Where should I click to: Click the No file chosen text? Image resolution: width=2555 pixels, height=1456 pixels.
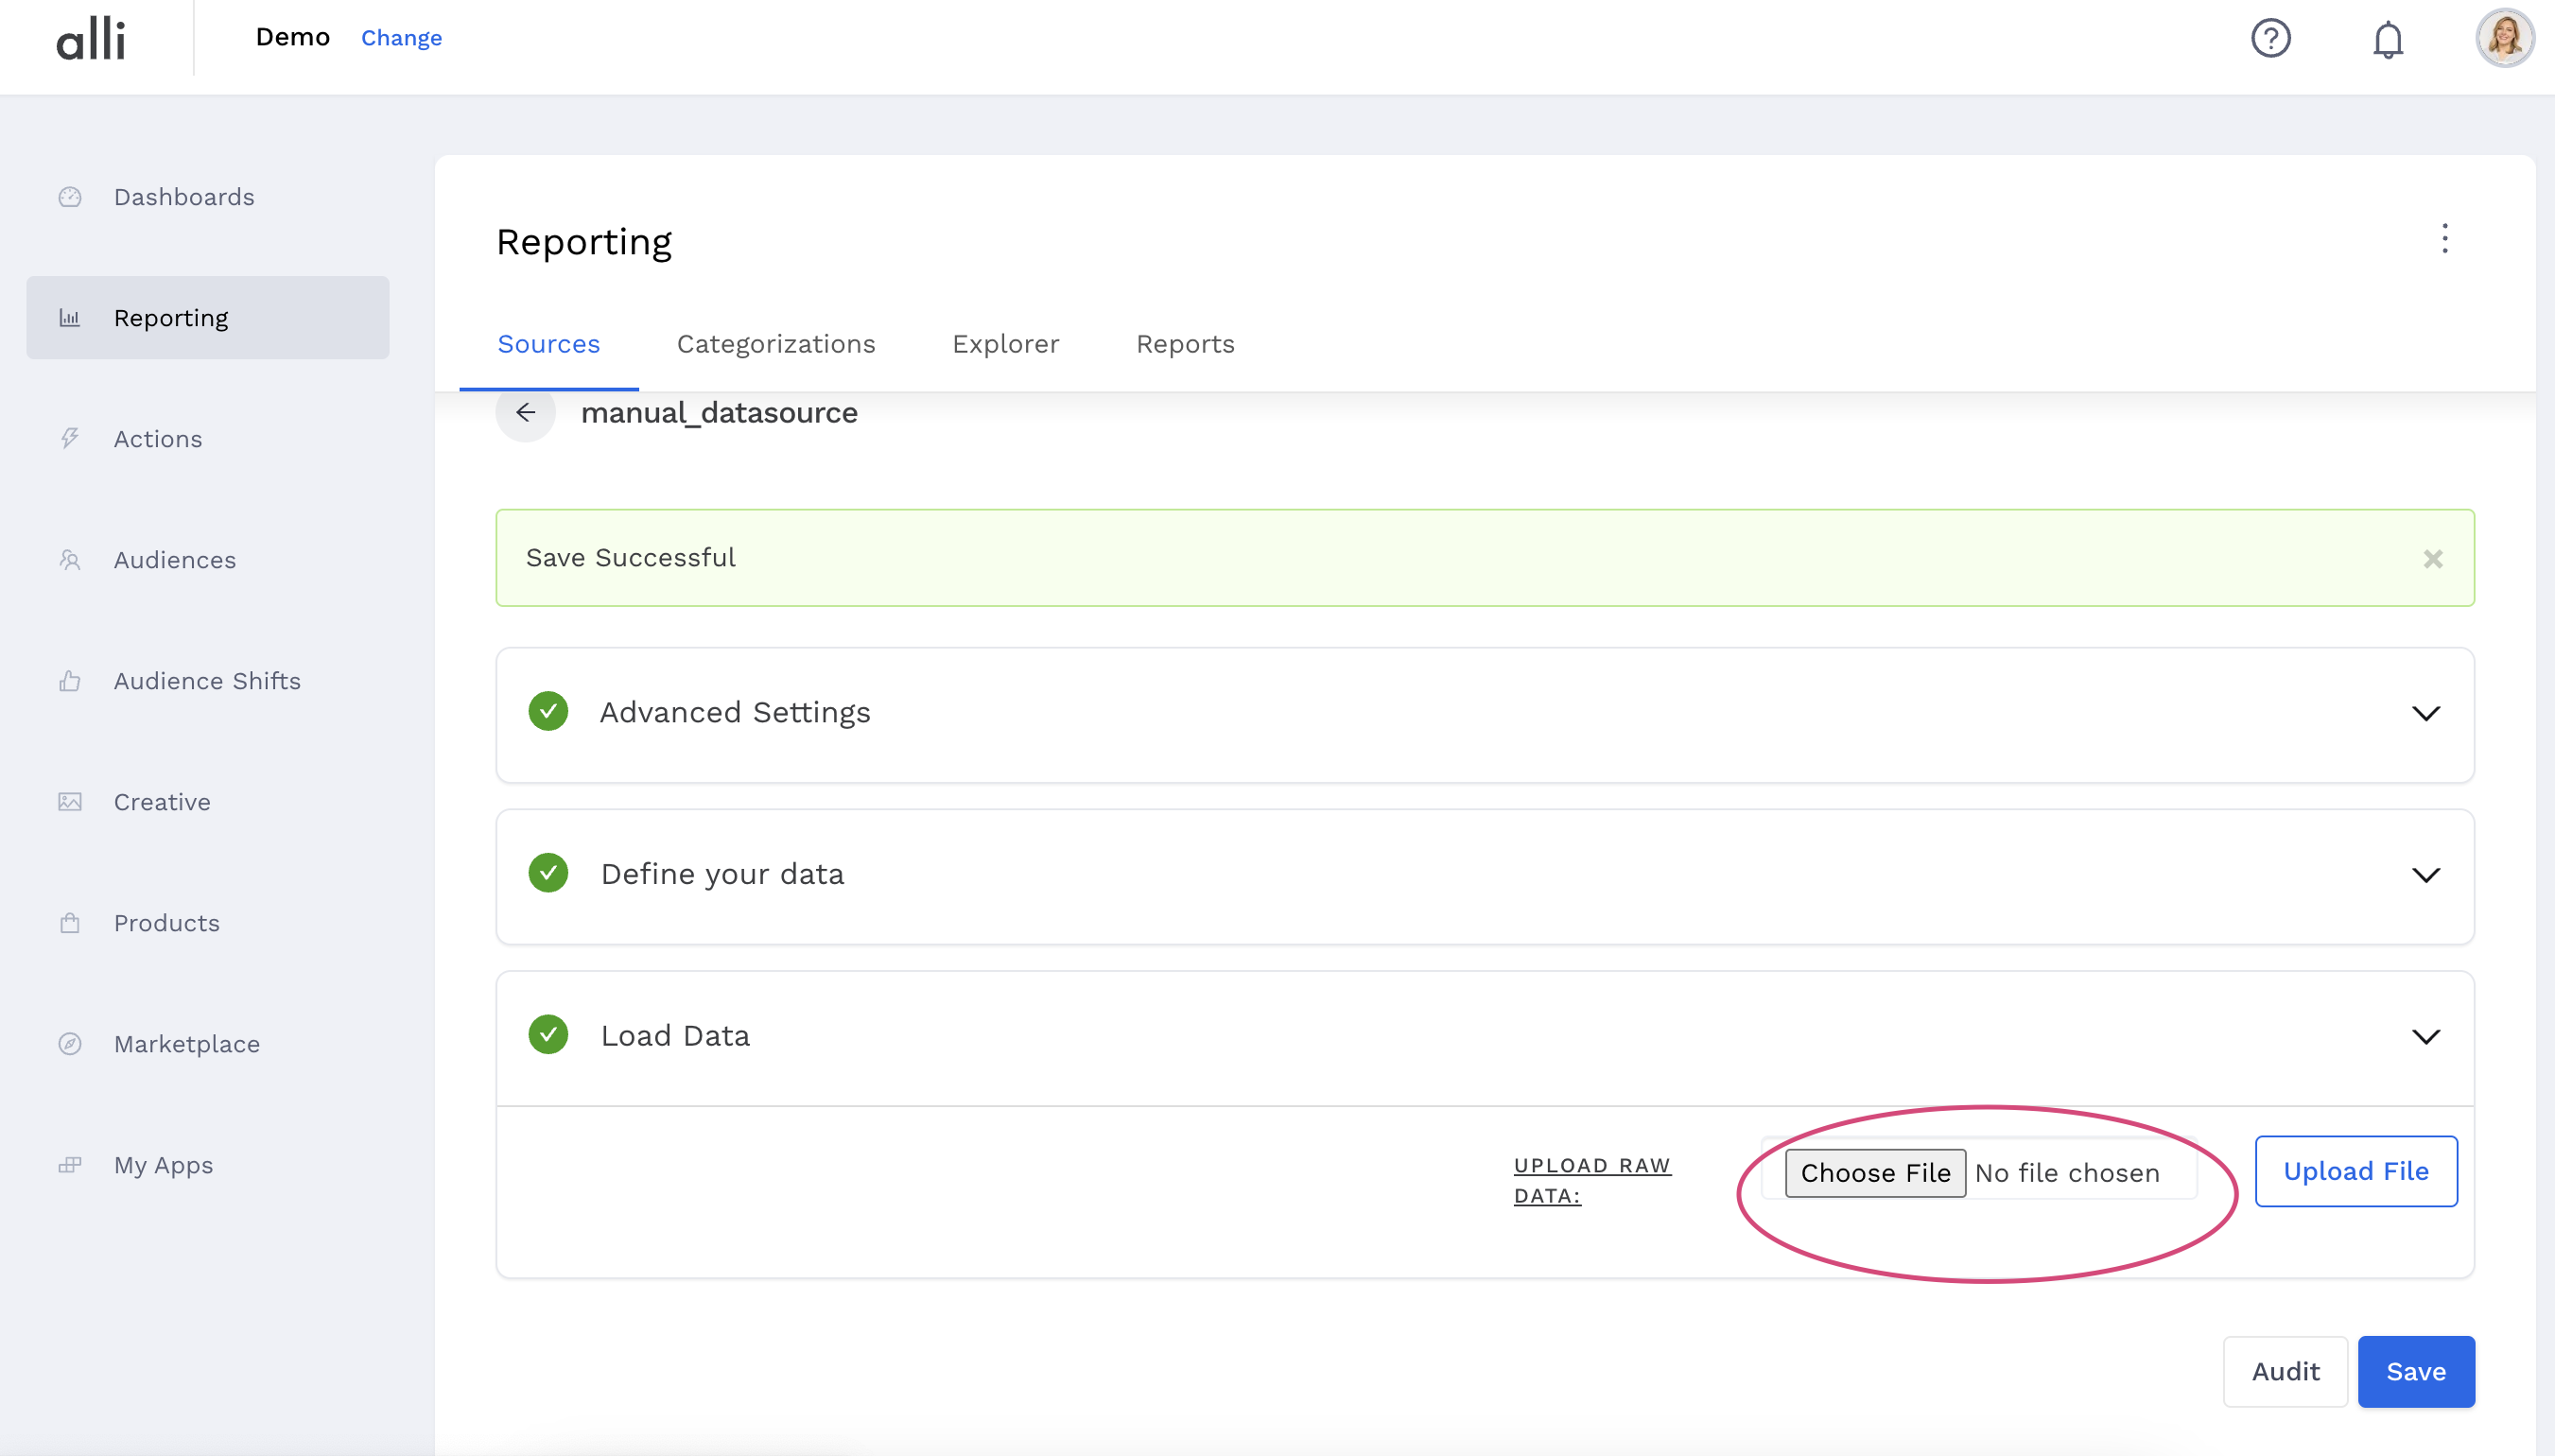[x=2067, y=1173]
